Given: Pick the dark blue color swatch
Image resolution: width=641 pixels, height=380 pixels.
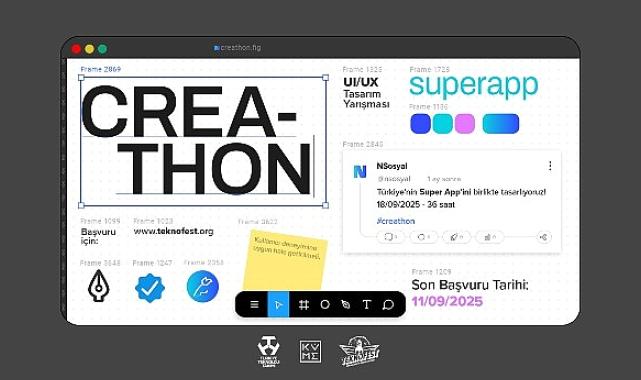Looking at the screenshot, I should point(420,124).
